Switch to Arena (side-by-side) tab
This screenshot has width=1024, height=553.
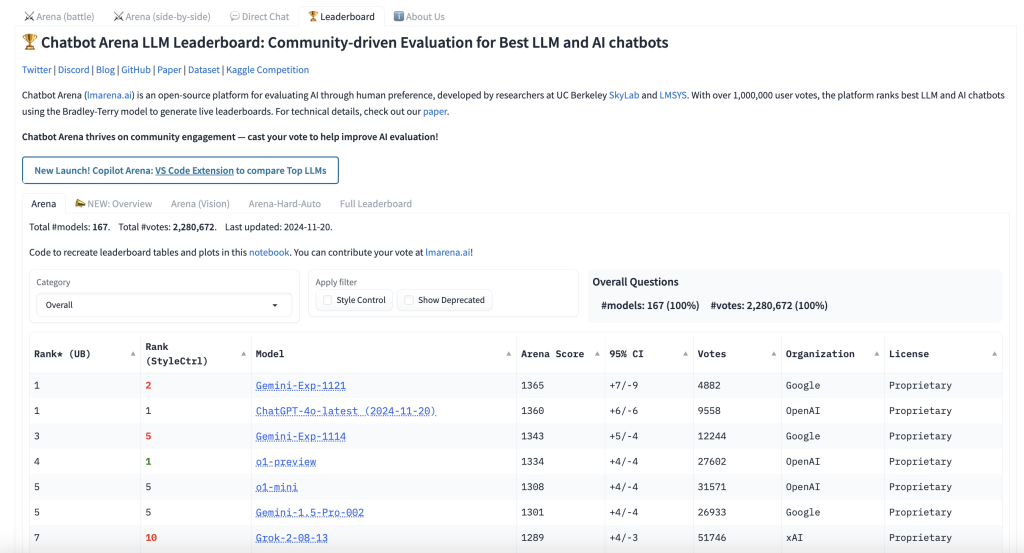[x=162, y=16]
